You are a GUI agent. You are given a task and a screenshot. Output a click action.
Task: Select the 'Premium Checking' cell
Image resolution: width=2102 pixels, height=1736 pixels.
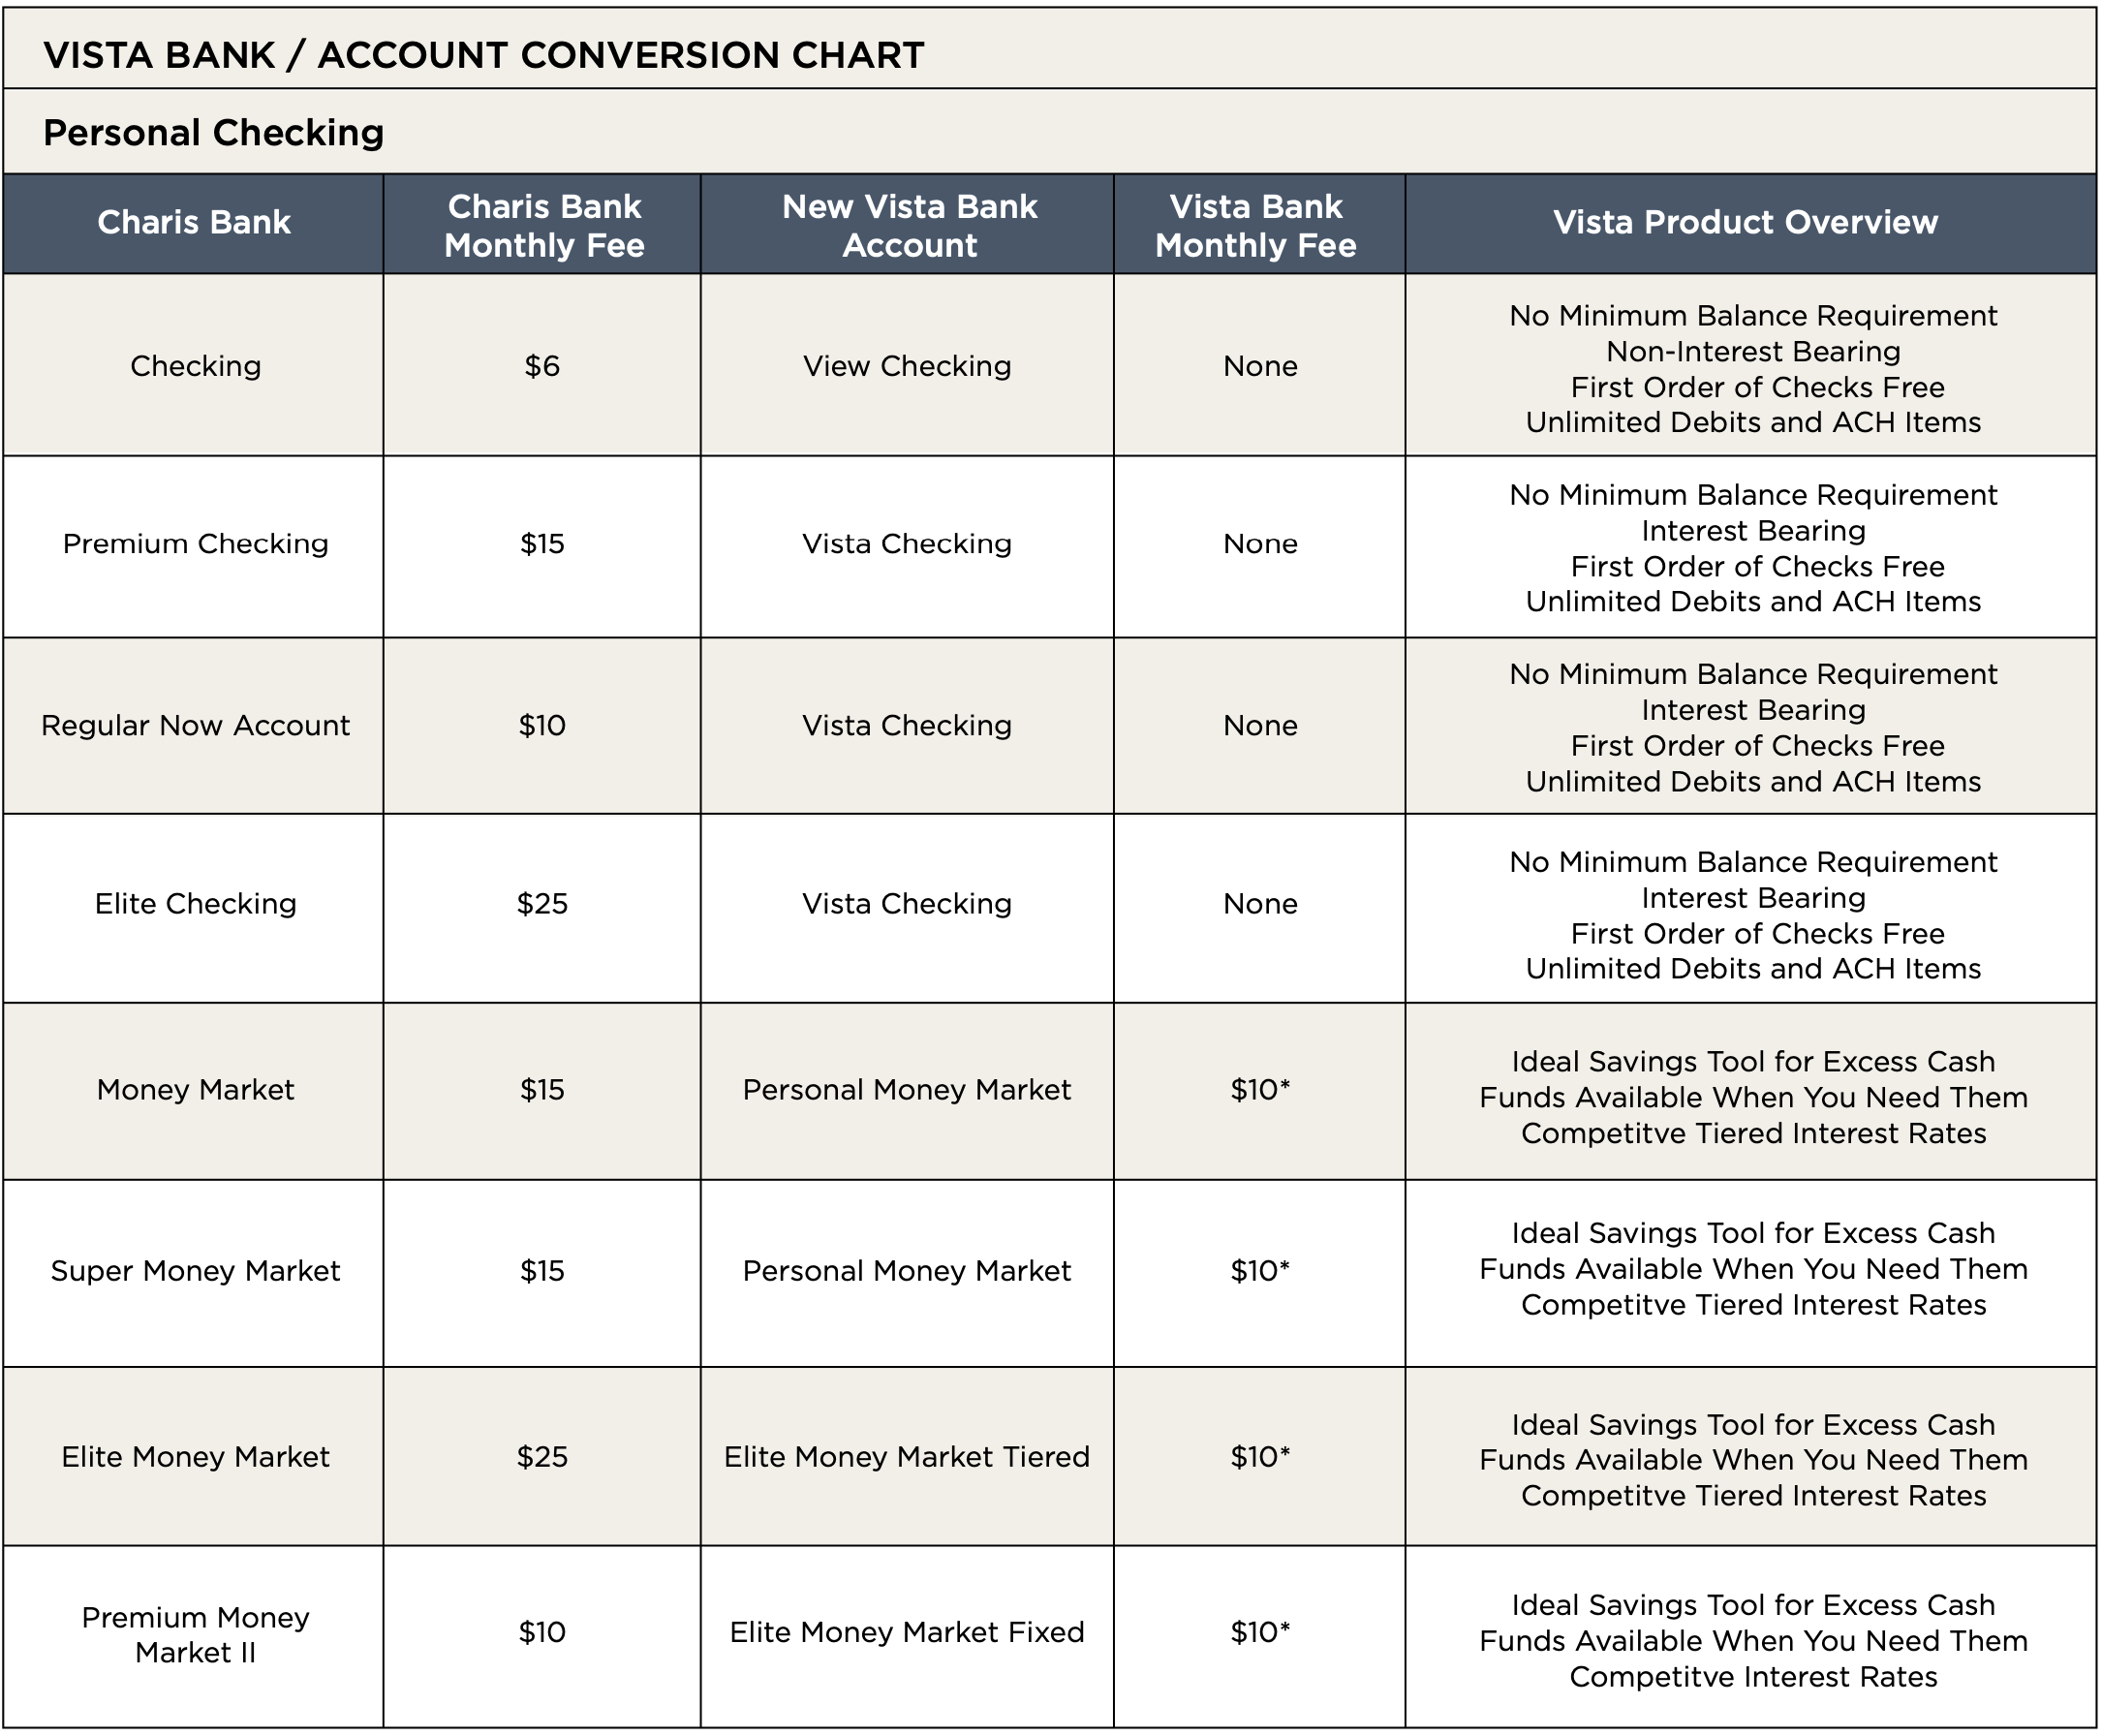195,544
